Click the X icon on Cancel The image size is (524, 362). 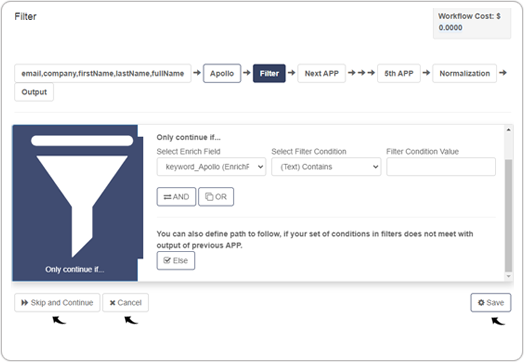[113, 303]
